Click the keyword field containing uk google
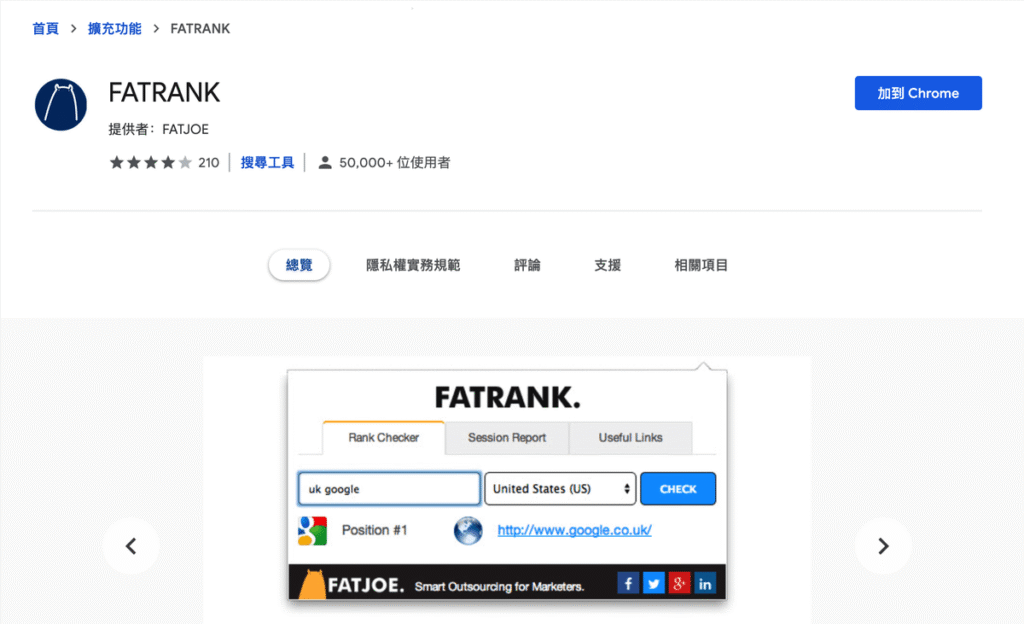The image size is (1024, 624). click(389, 489)
